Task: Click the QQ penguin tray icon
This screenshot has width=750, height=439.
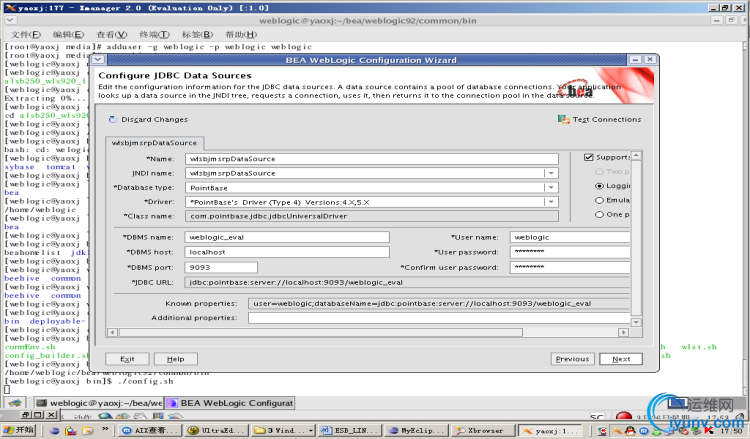Action: [629, 431]
